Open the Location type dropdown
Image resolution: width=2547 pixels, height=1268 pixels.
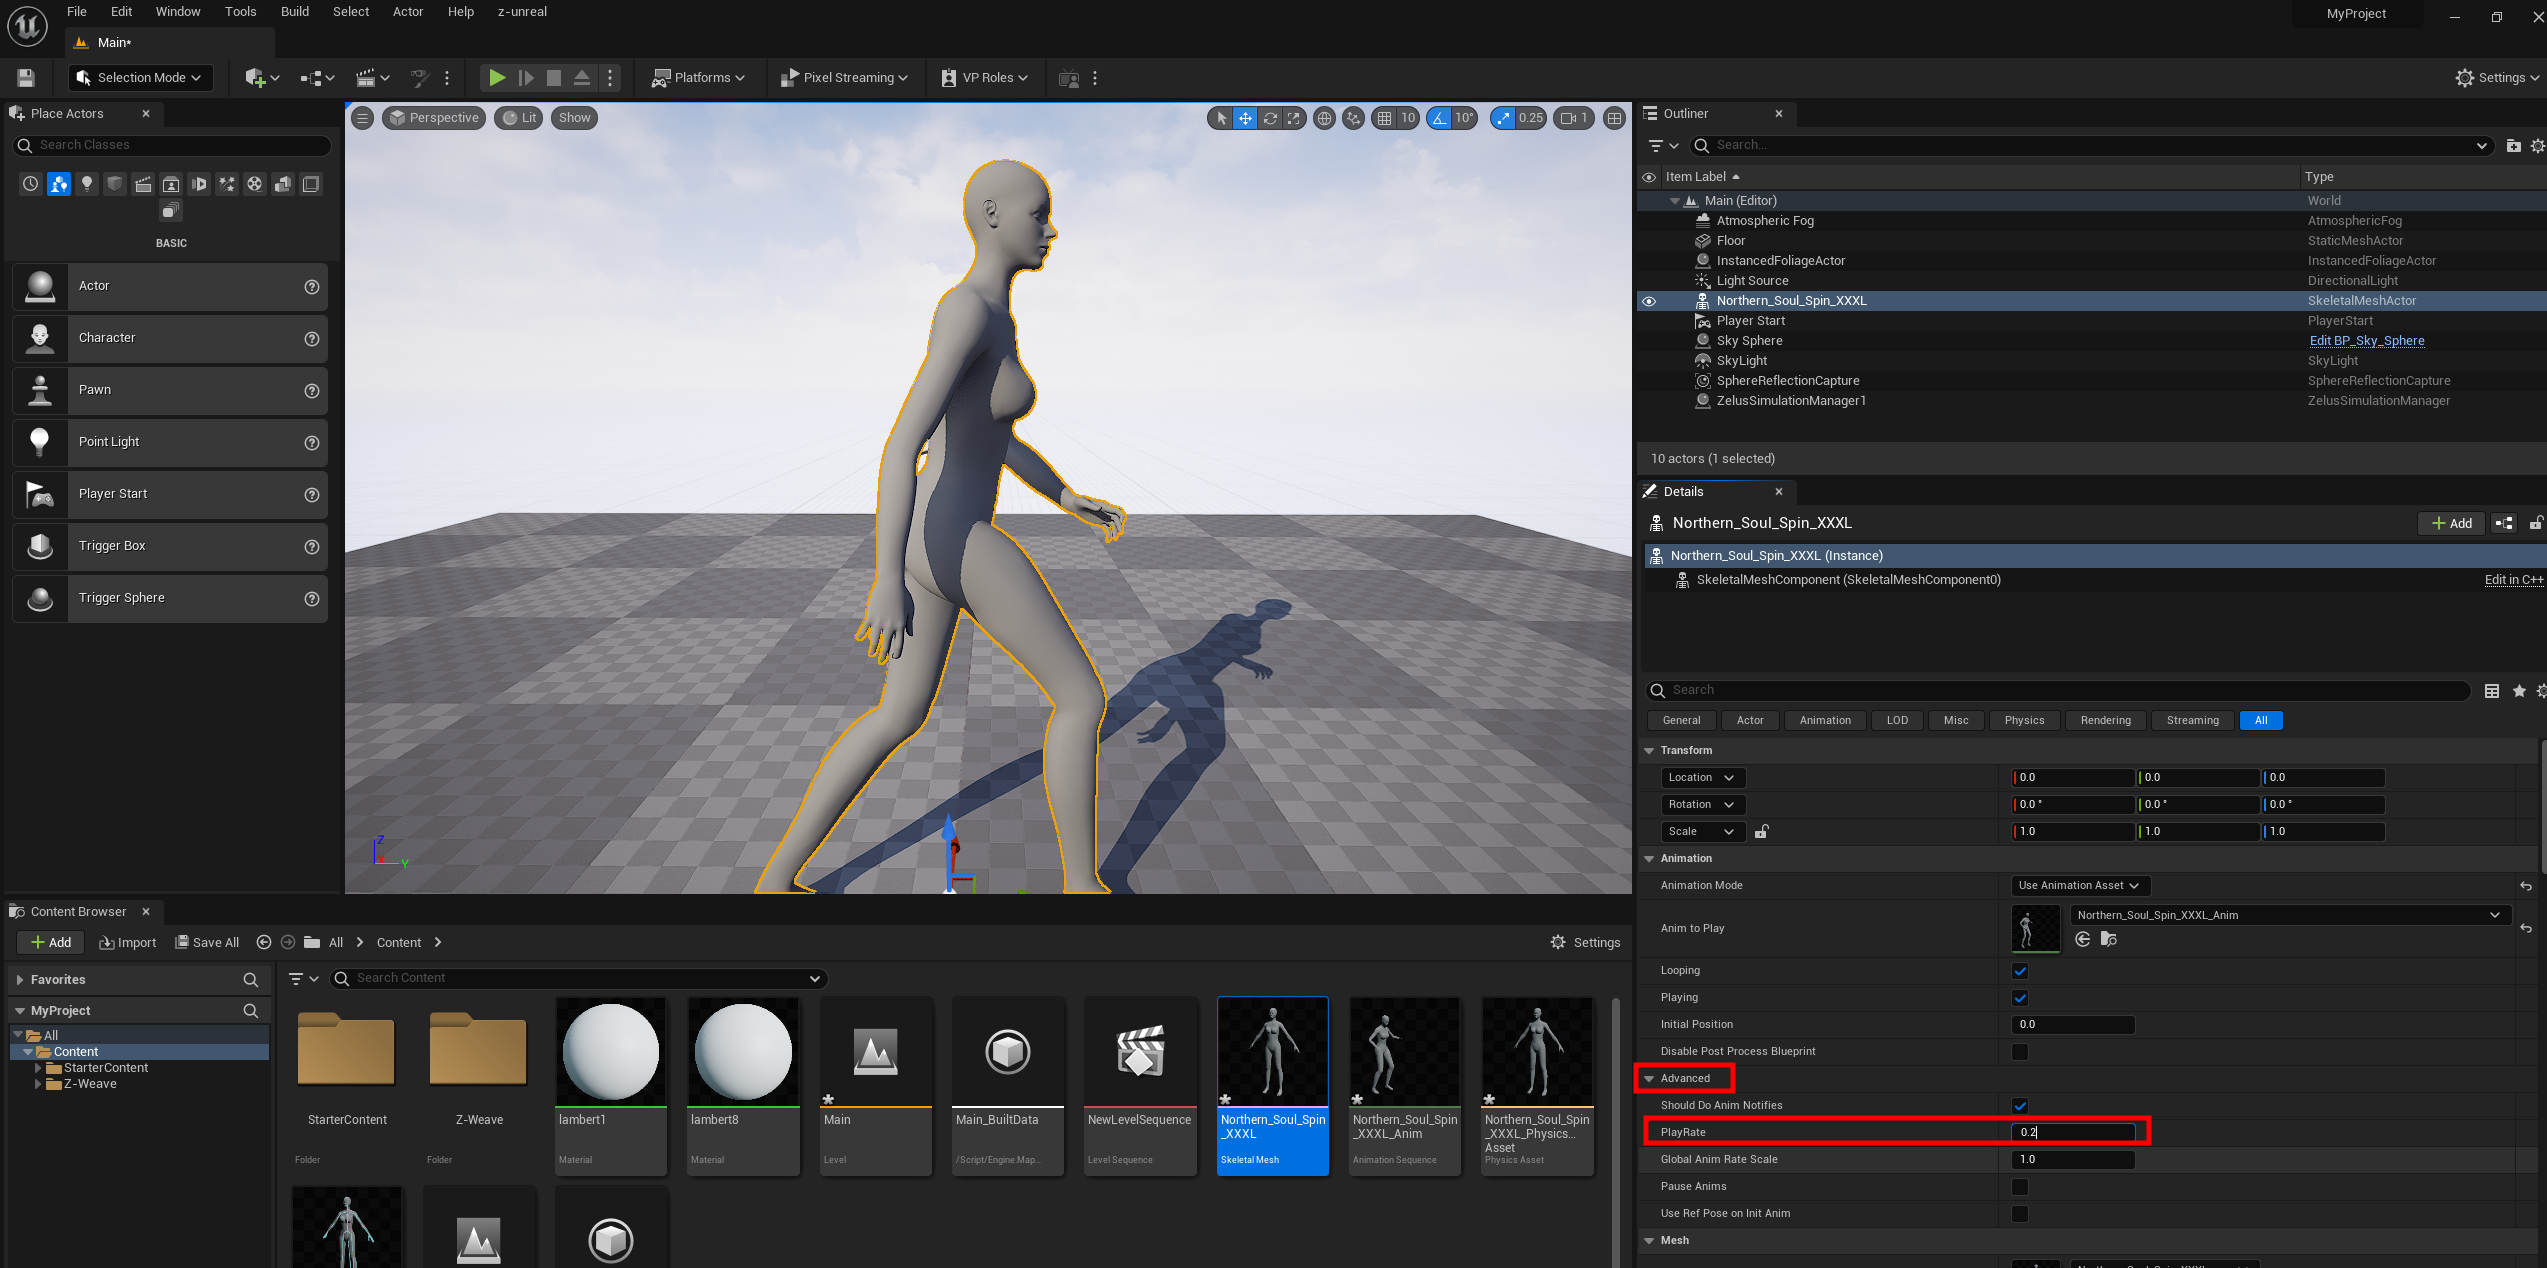tap(1702, 778)
